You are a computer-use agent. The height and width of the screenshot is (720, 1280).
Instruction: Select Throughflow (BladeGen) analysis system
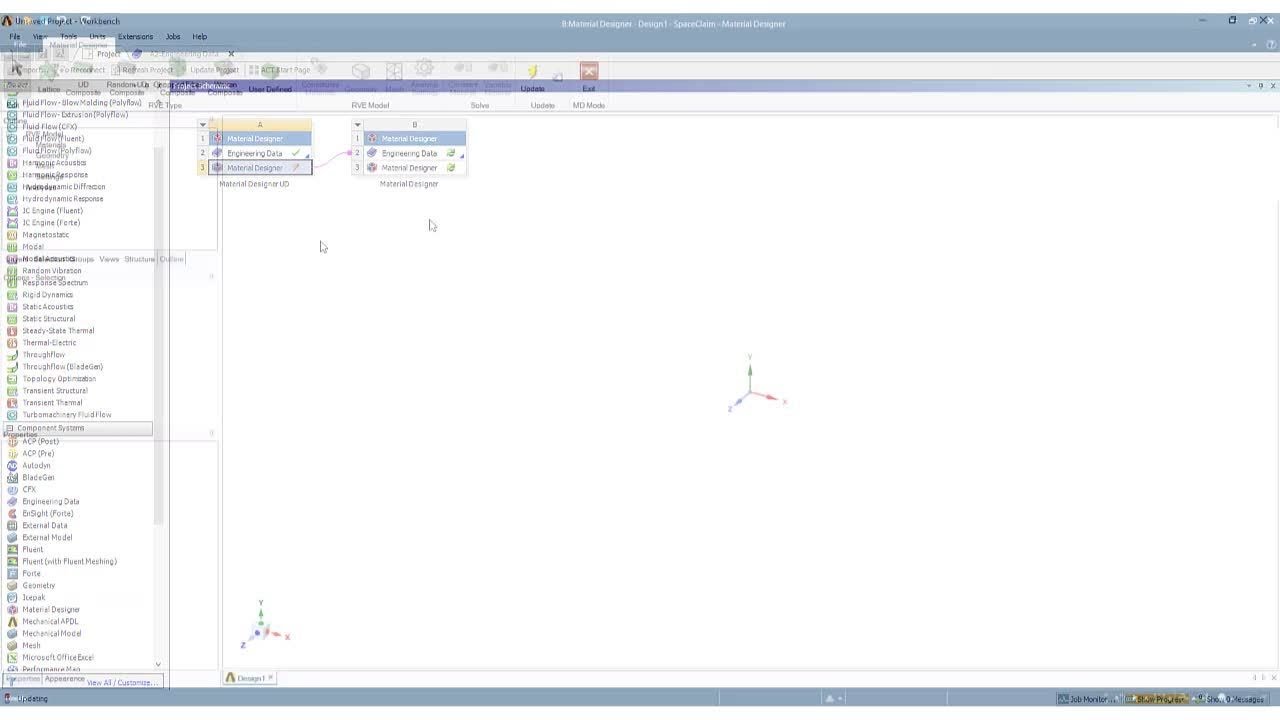(x=62, y=367)
